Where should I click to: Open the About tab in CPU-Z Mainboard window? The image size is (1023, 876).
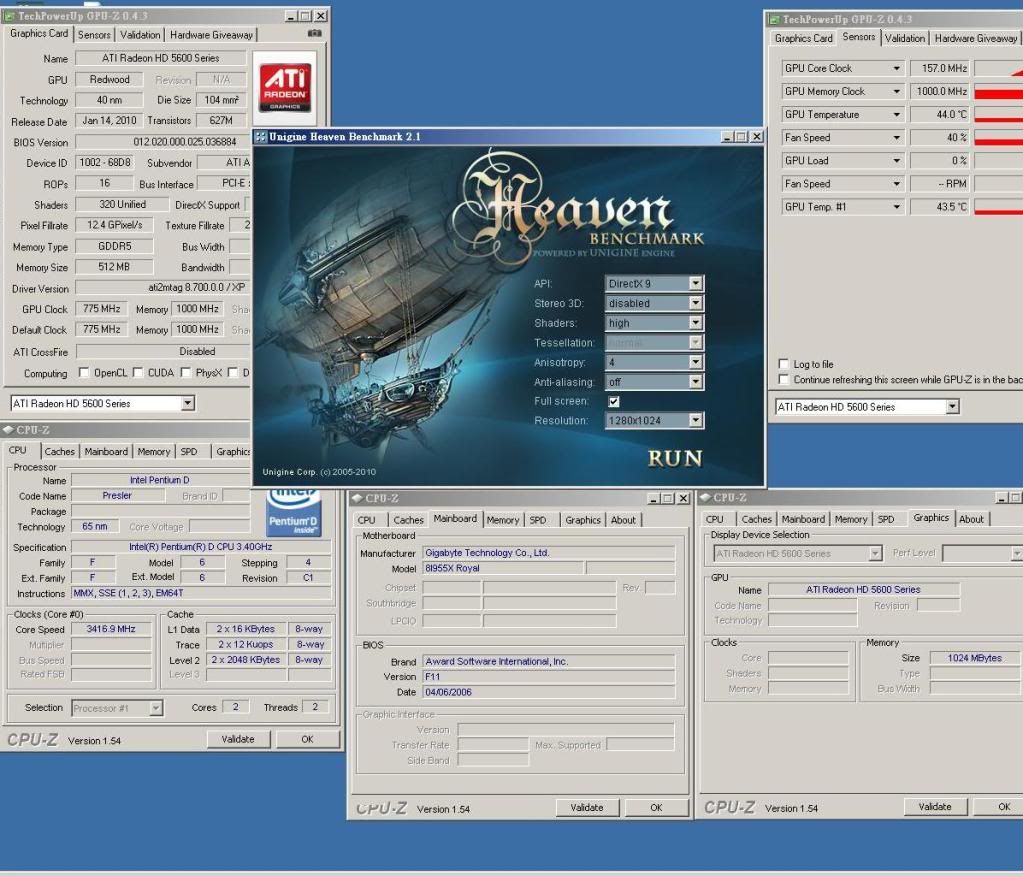[x=623, y=520]
